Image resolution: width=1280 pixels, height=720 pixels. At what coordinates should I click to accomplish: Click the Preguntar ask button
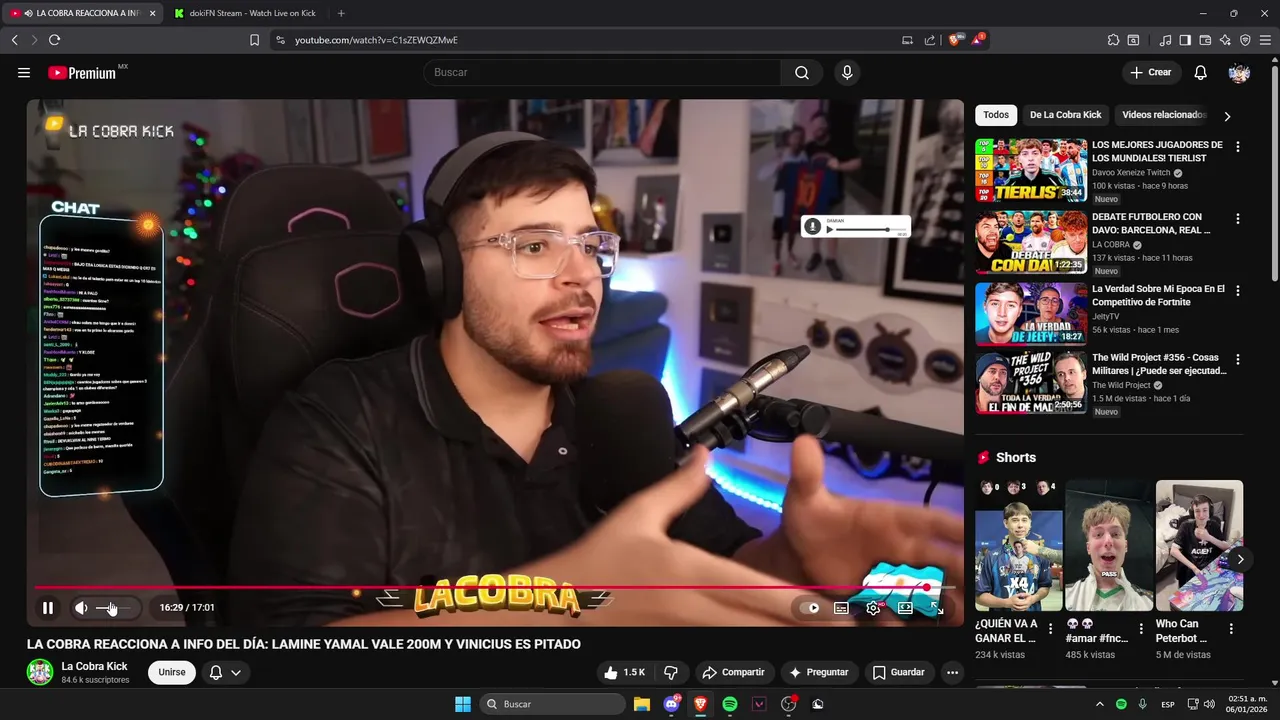(819, 672)
